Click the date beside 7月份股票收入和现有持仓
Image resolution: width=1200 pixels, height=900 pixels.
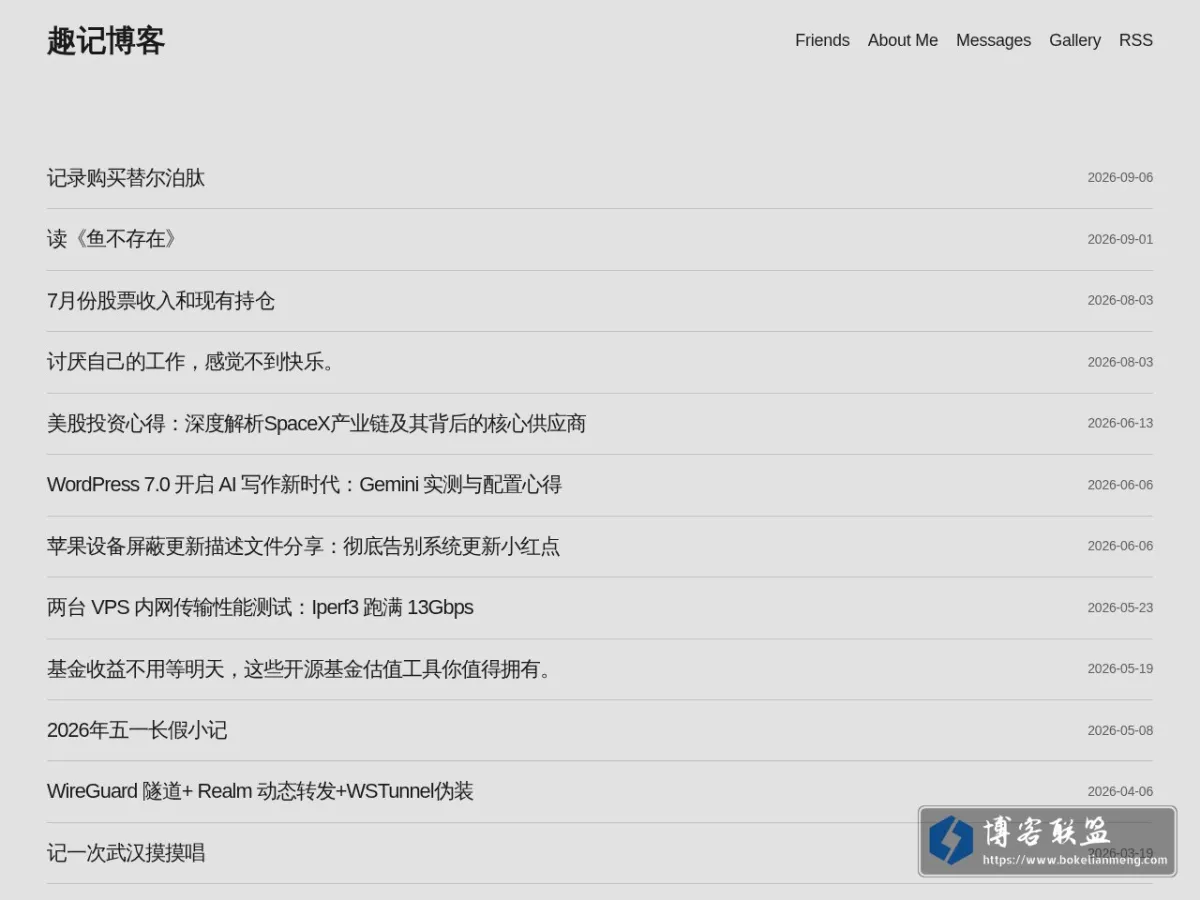1120,301
